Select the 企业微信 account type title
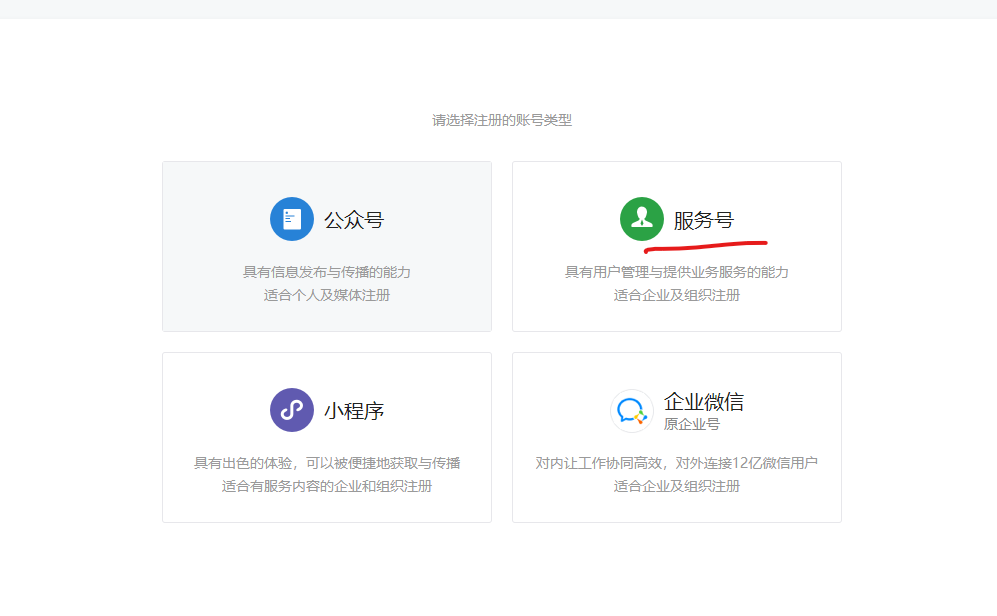Image resolution: width=997 pixels, height=616 pixels. (x=704, y=401)
